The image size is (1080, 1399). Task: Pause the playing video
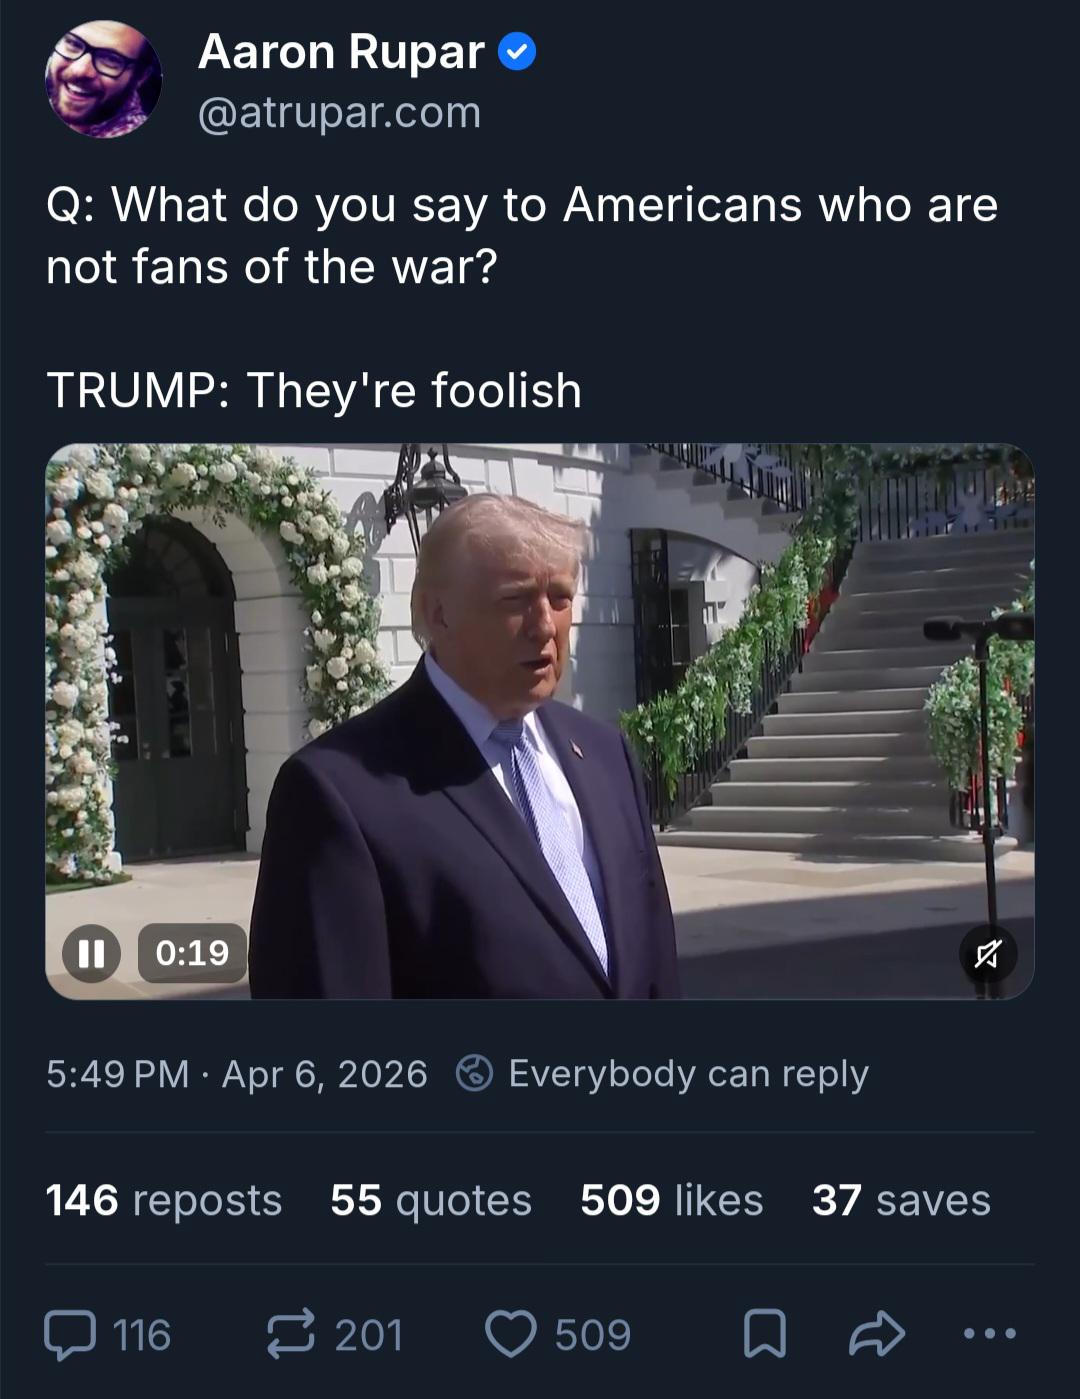tap(91, 952)
